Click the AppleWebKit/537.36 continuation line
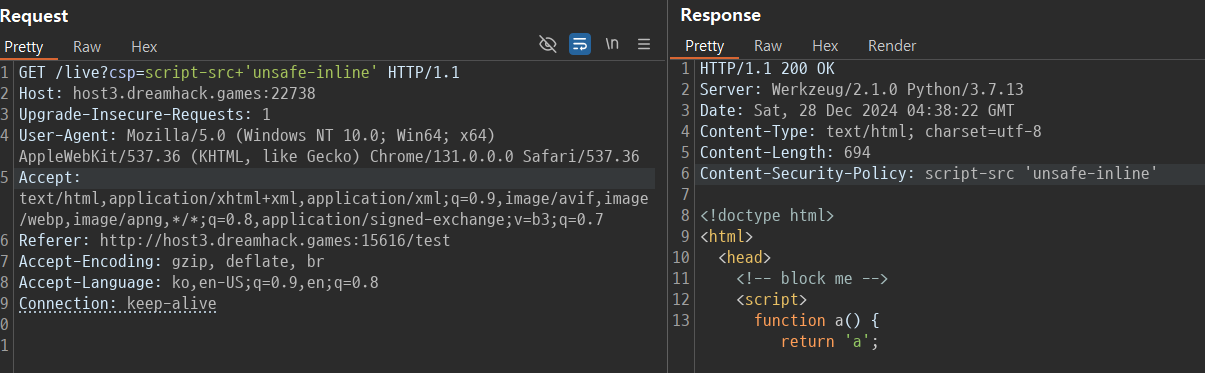The image size is (1205, 373). (x=329, y=156)
